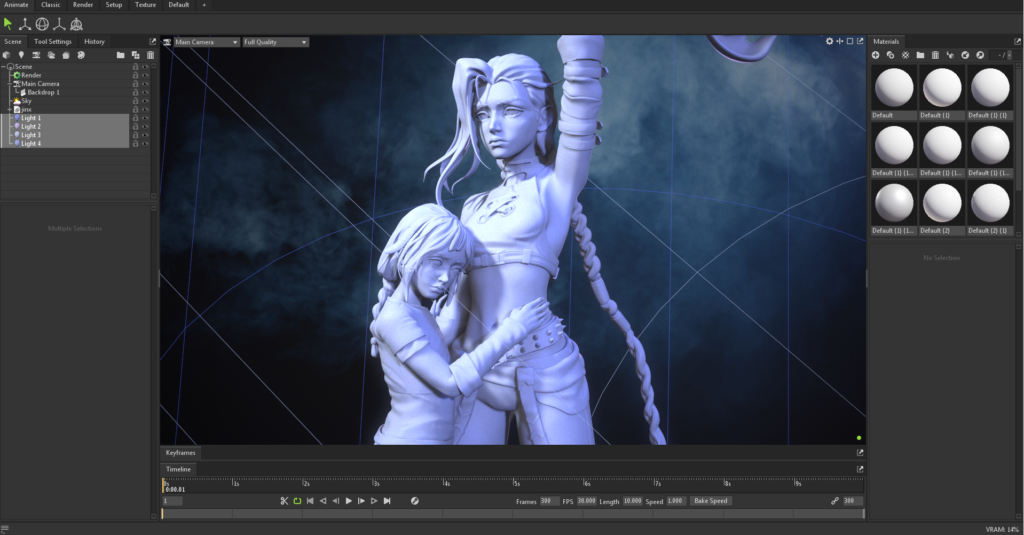Add a new workspace with plus tab

pos(204,5)
